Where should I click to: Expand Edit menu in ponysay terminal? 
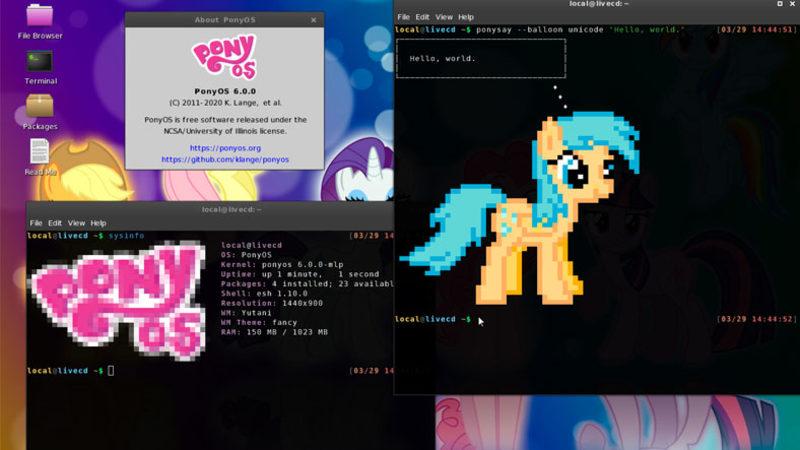[x=422, y=17]
